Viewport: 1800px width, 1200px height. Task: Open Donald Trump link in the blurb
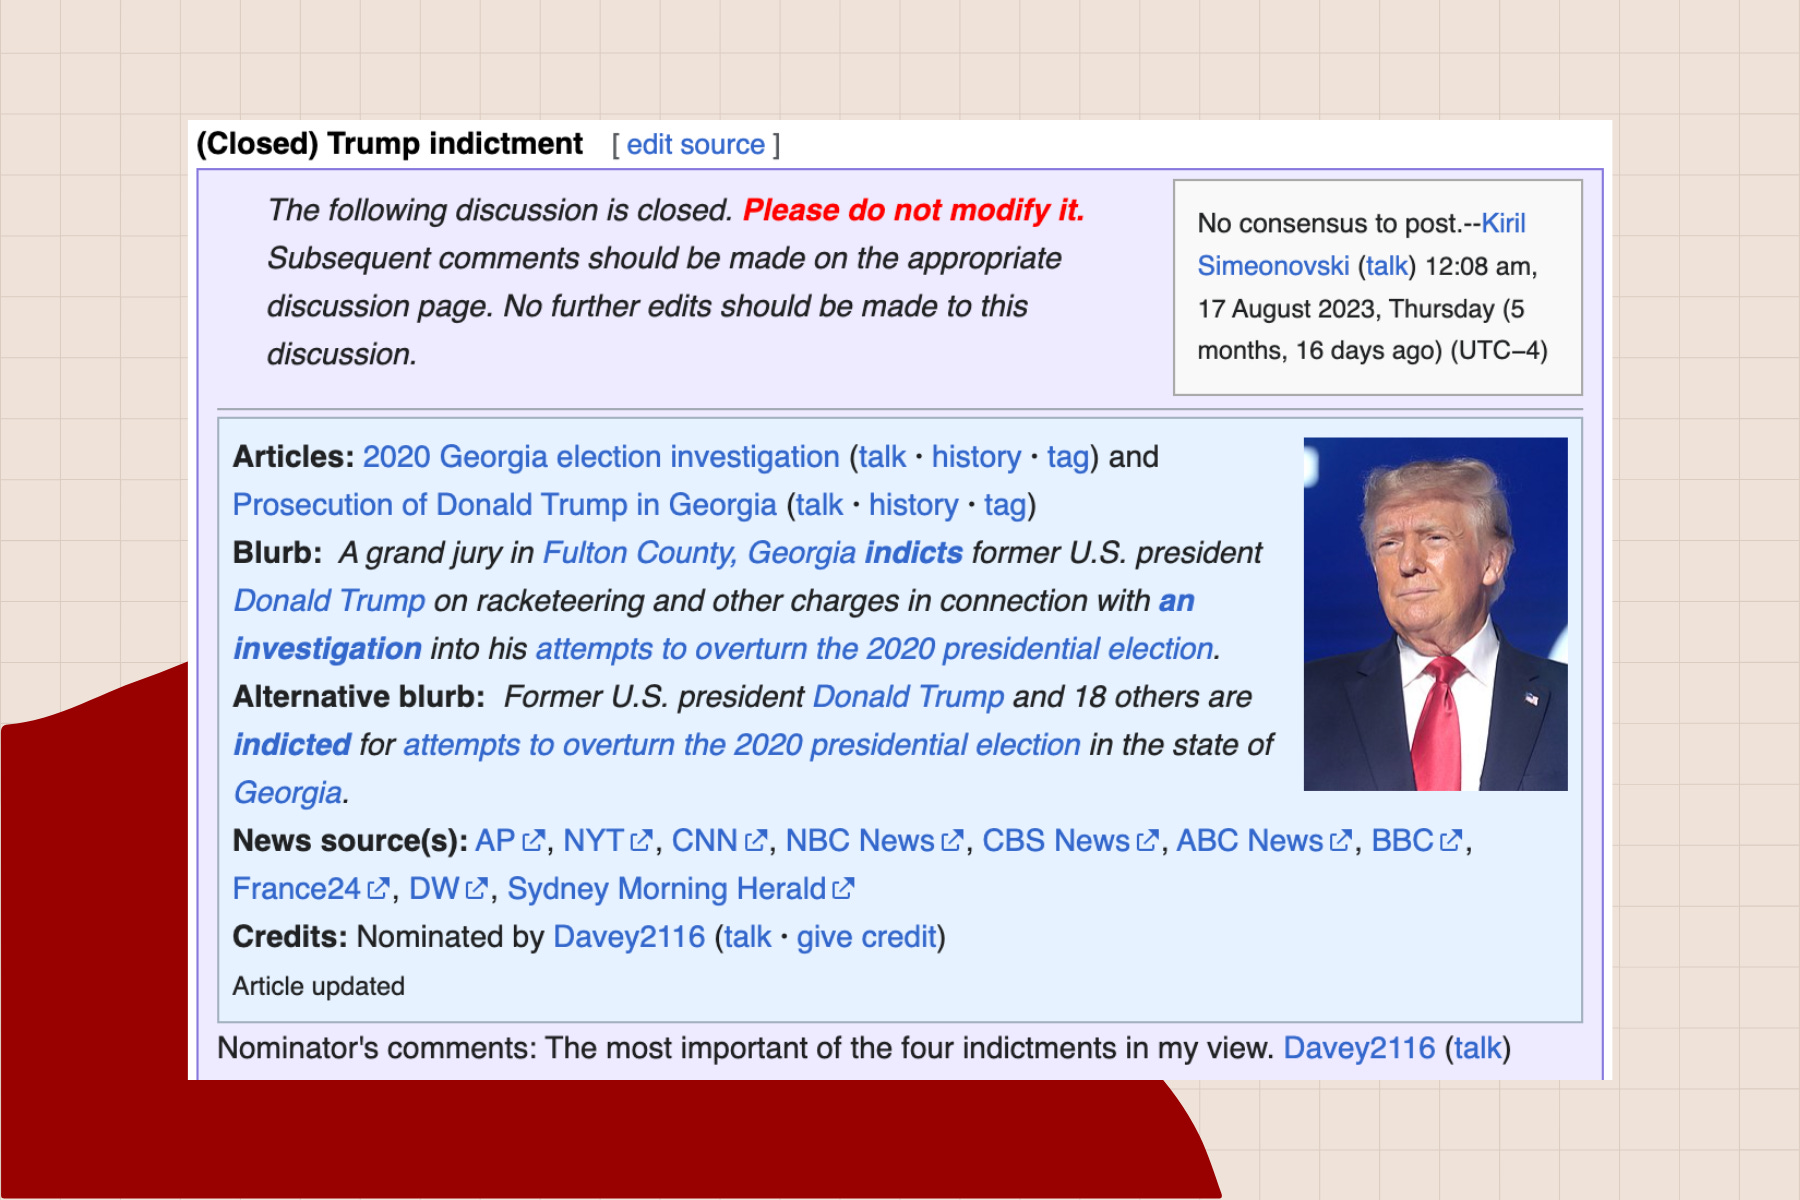(329, 601)
